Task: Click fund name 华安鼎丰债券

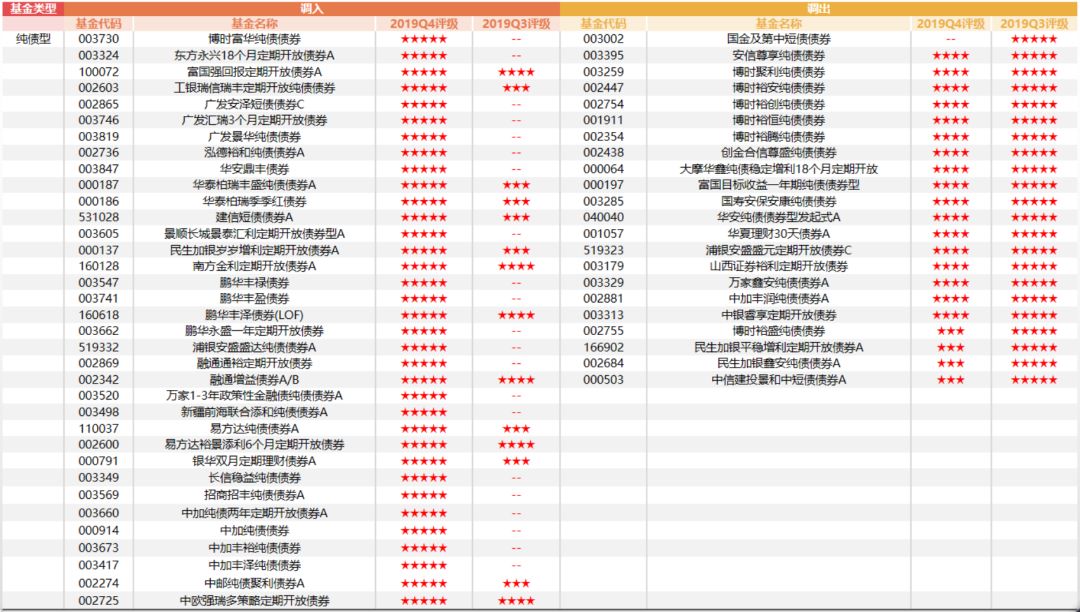Action: coord(255,169)
